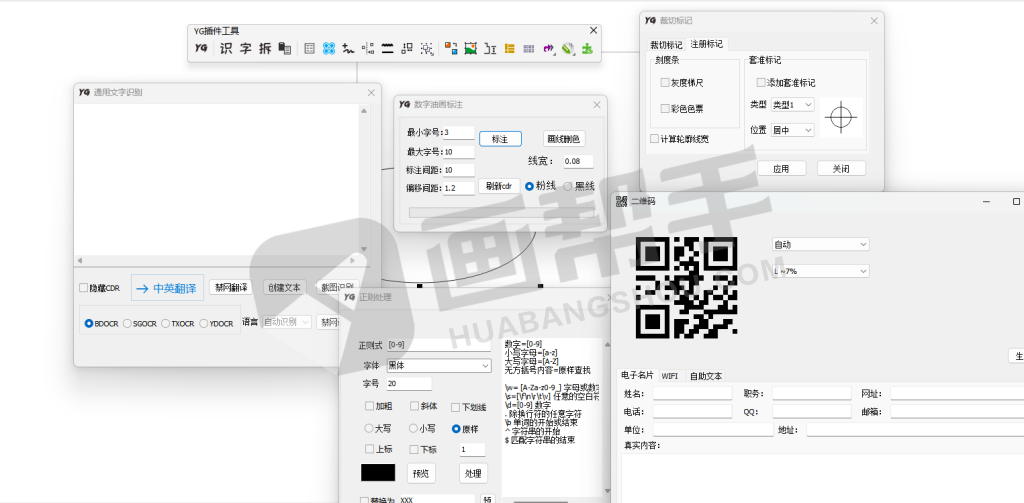Image resolution: width=1024 pixels, height=503 pixels.
Task: Click the 标注 button
Action: point(500,138)
